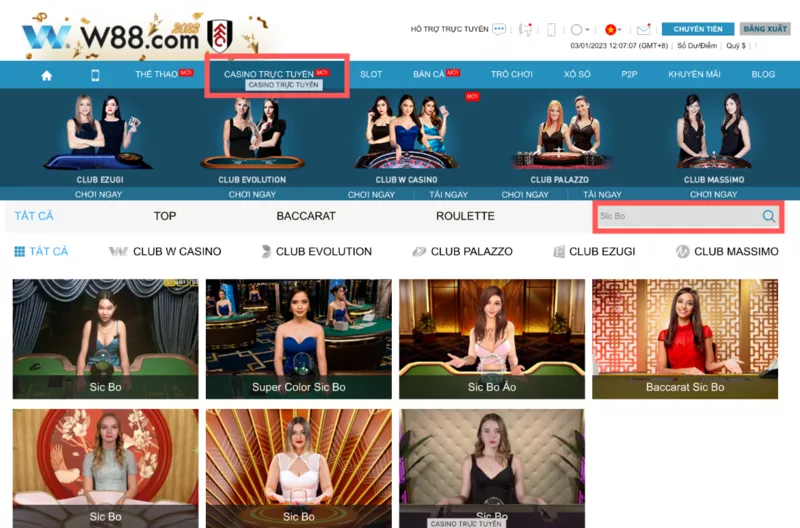Open the KHUYẾN MÃI menu item
Image resolution: width=800 pixels, height=528 pixels.
(x=694, y=74)
